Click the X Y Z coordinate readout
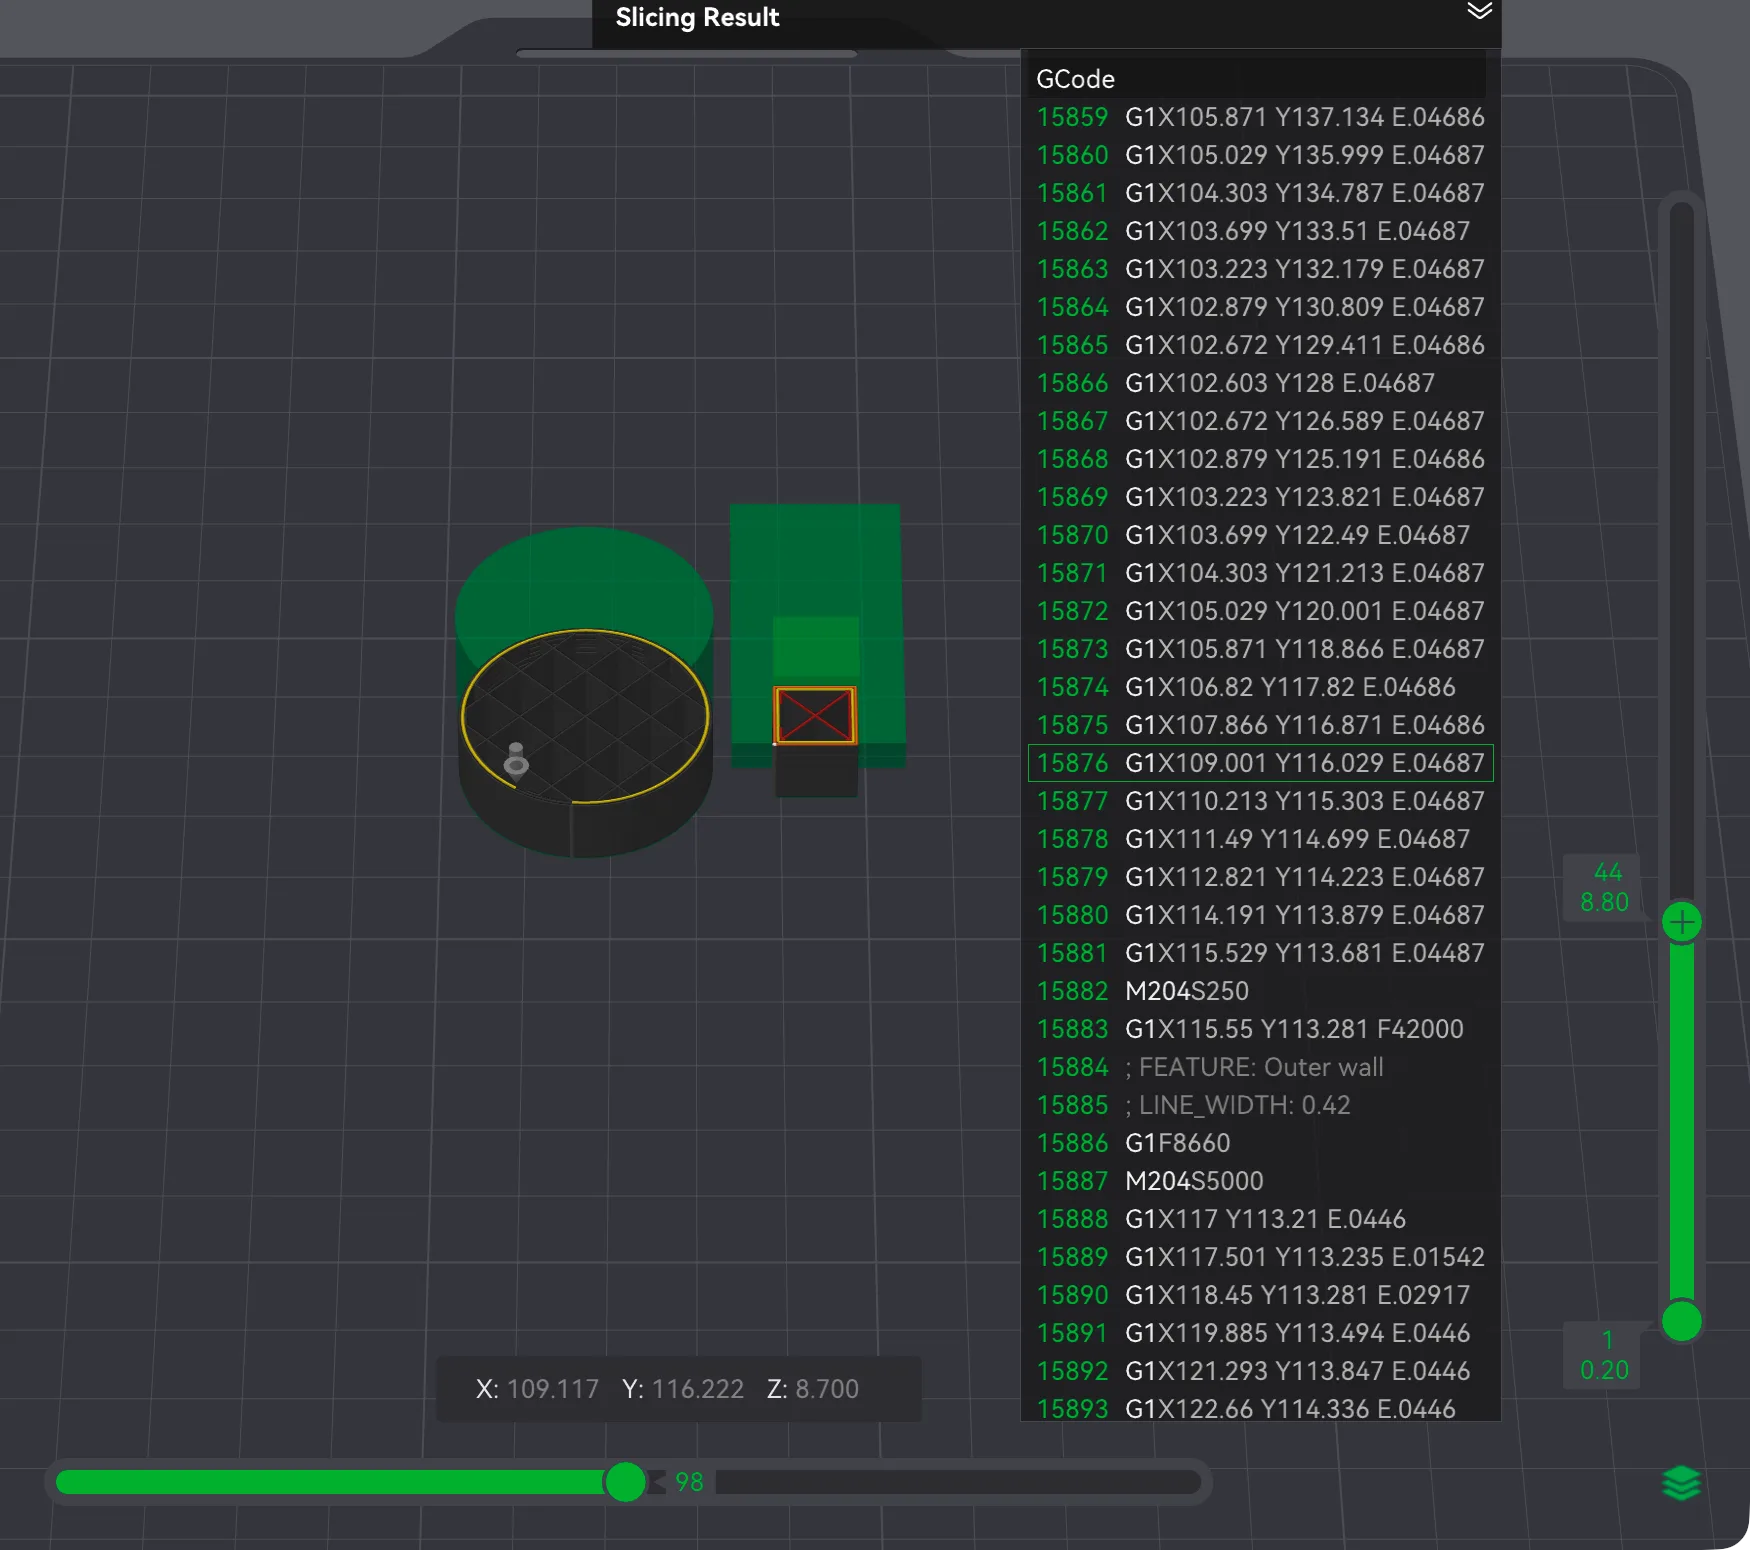The image size is (1750, 1550). click(678, 1389)
